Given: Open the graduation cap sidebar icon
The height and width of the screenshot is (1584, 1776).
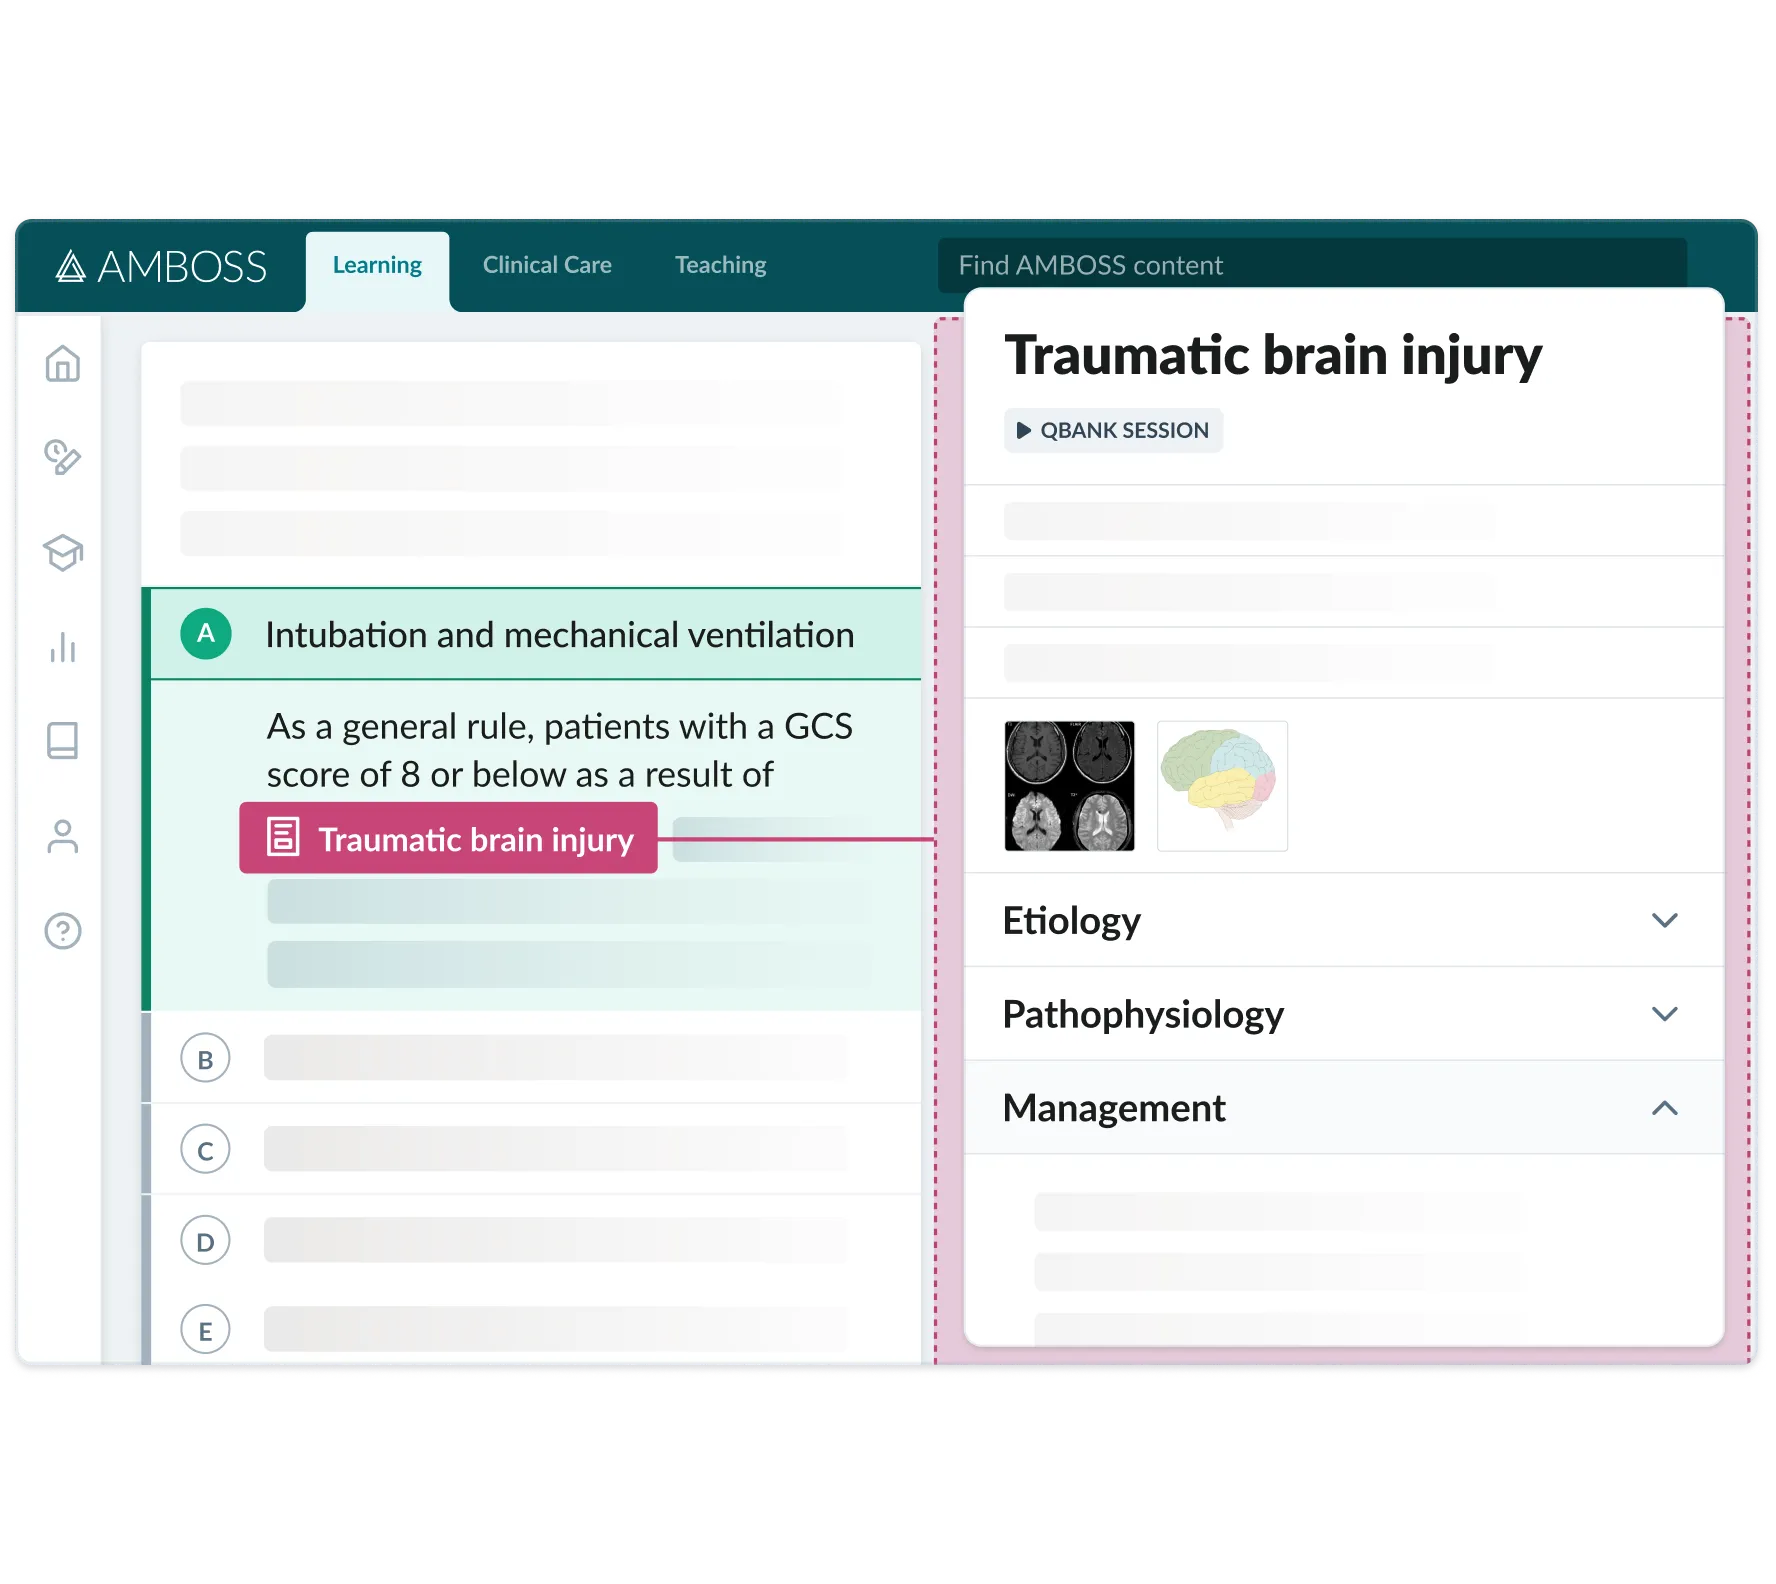Looking at the screenshot, I should (63, 552).
